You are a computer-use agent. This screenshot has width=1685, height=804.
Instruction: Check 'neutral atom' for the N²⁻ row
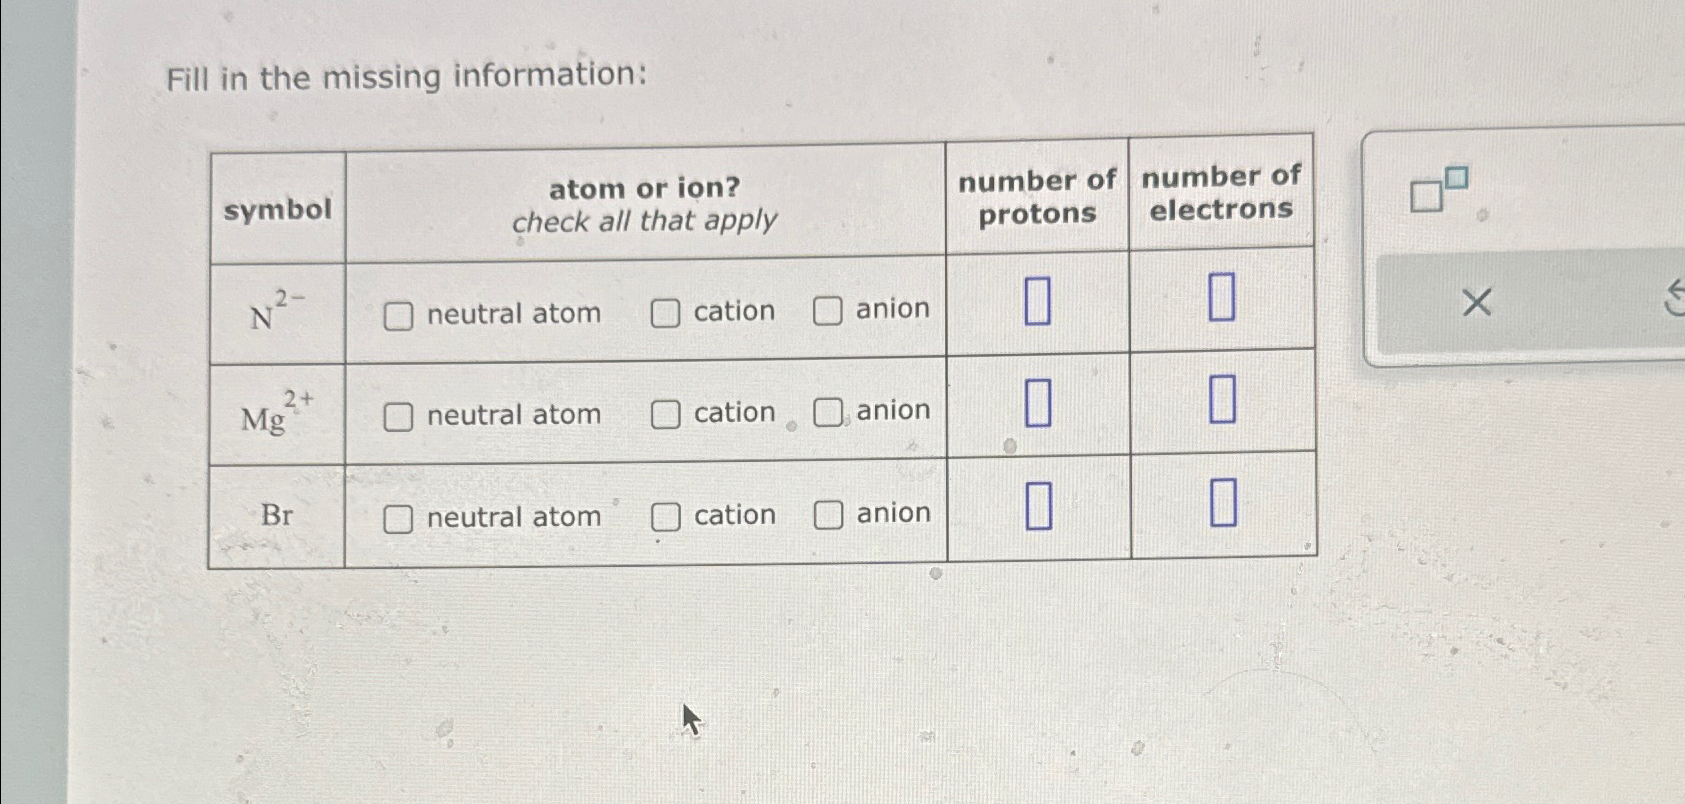399,315
